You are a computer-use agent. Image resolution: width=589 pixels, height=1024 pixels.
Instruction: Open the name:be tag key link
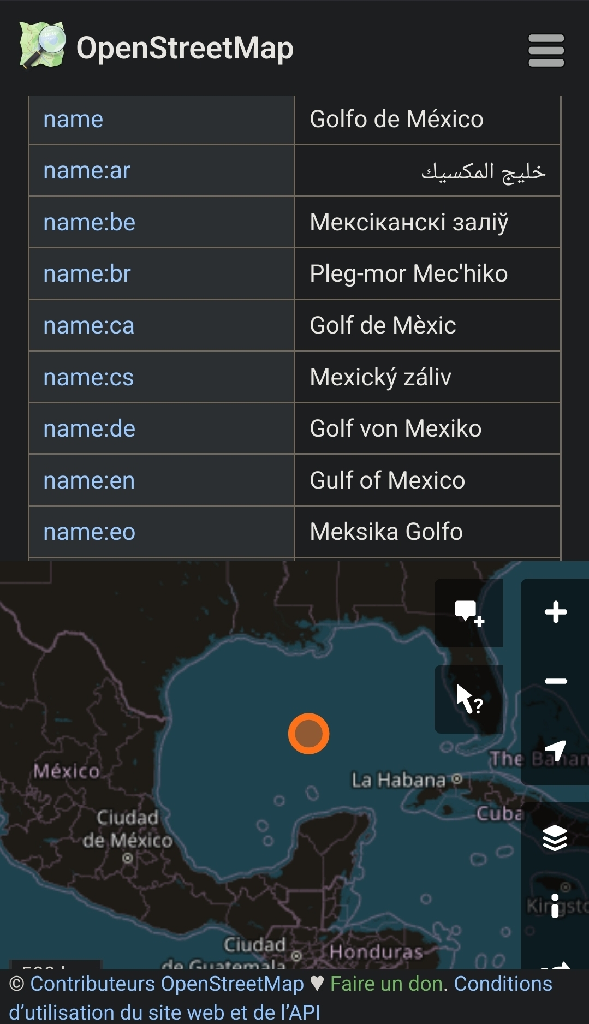pos(89,222)
